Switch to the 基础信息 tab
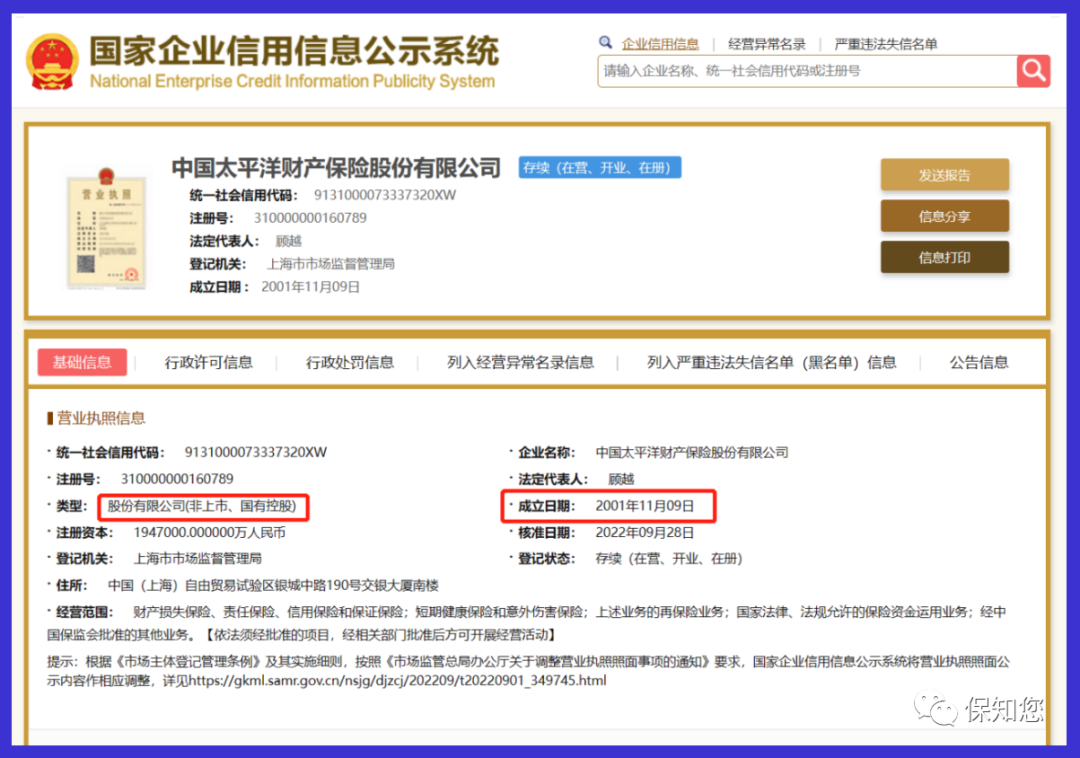 tap(82, 362)
